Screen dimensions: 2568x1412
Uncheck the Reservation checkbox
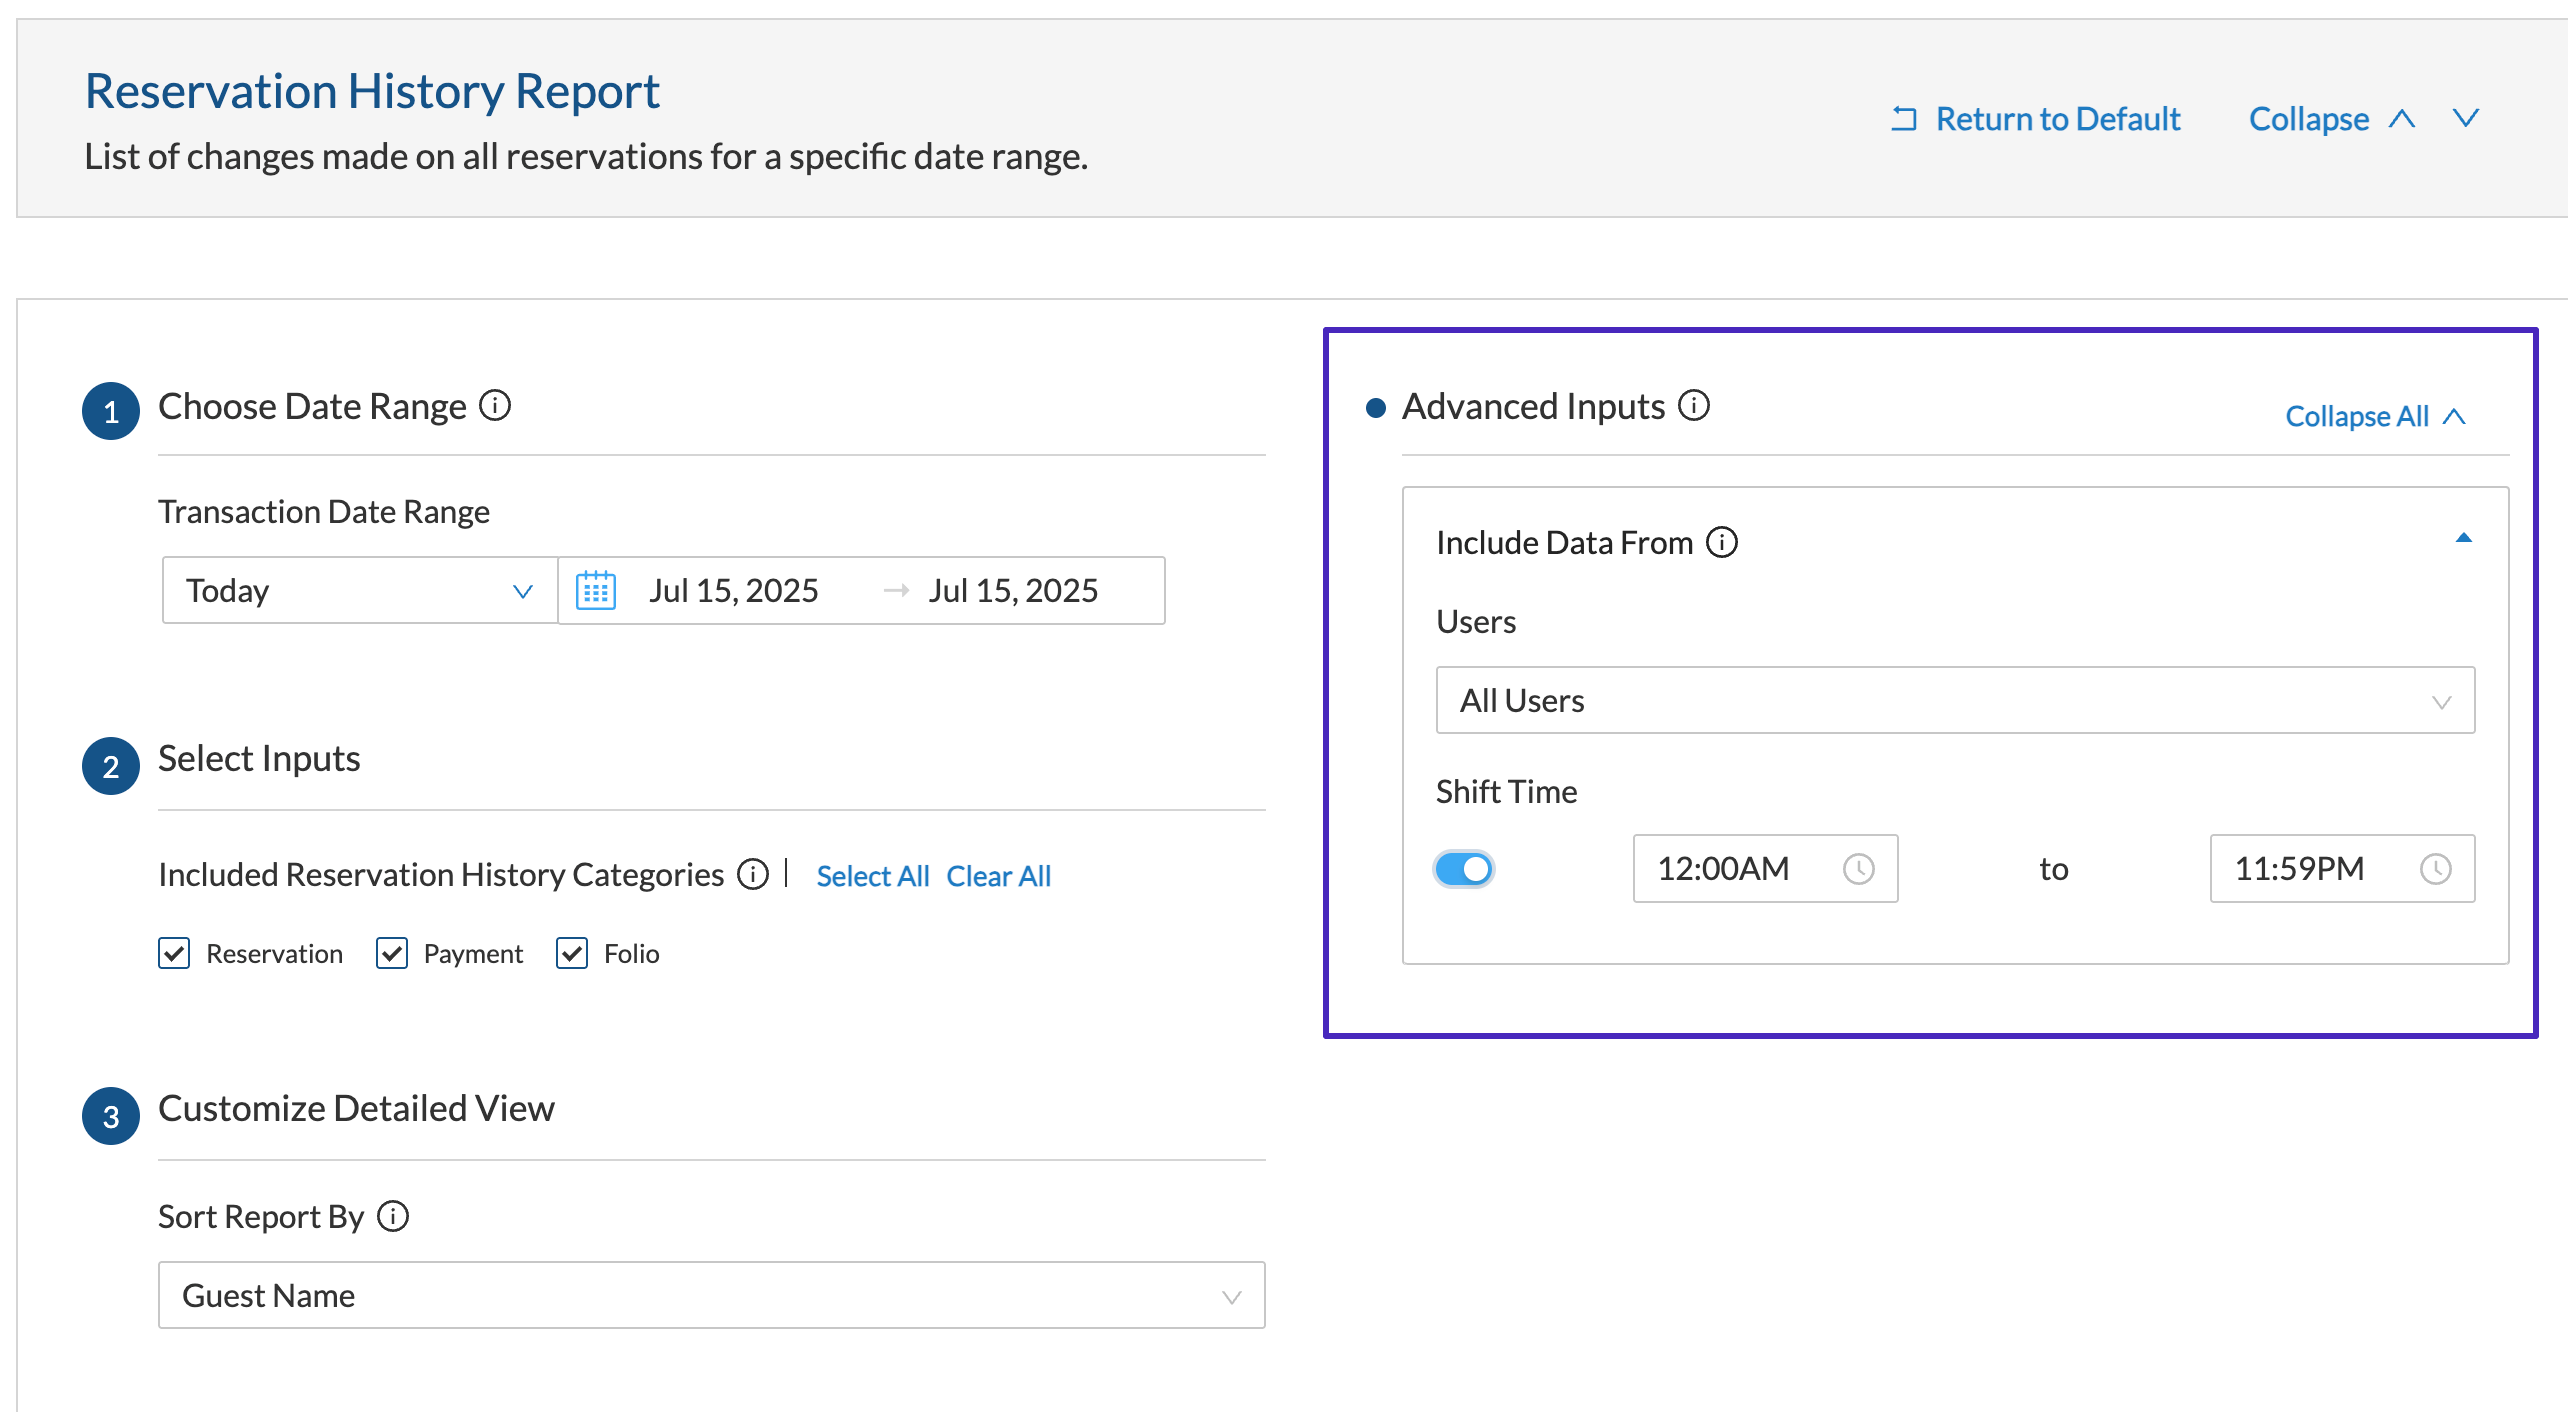point(174,953)
